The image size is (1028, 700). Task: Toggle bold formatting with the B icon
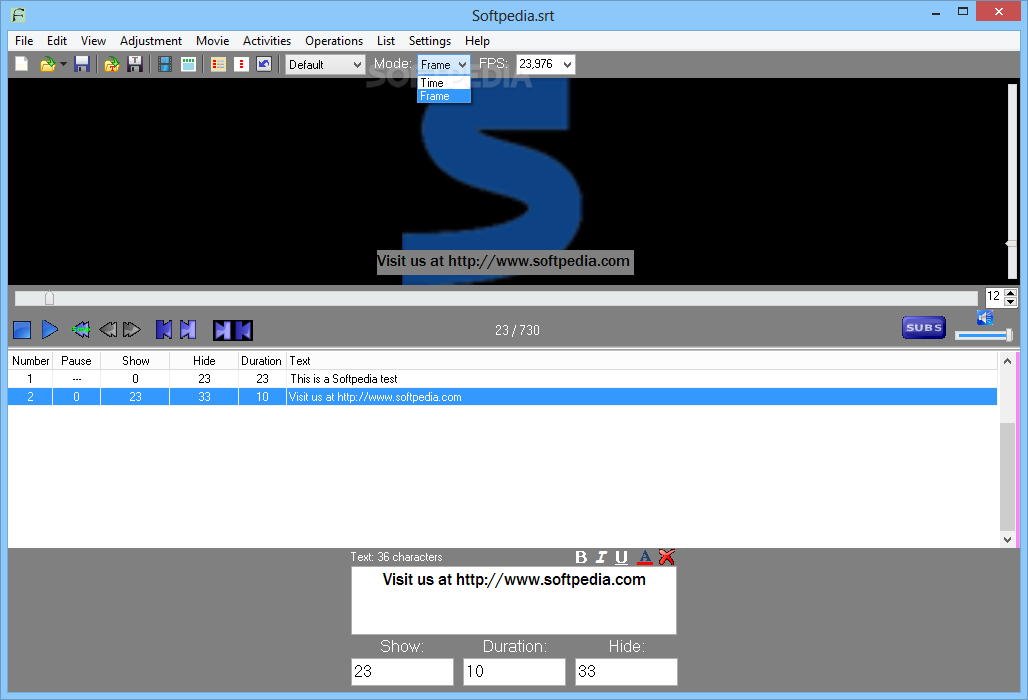(x=581, y=557)
